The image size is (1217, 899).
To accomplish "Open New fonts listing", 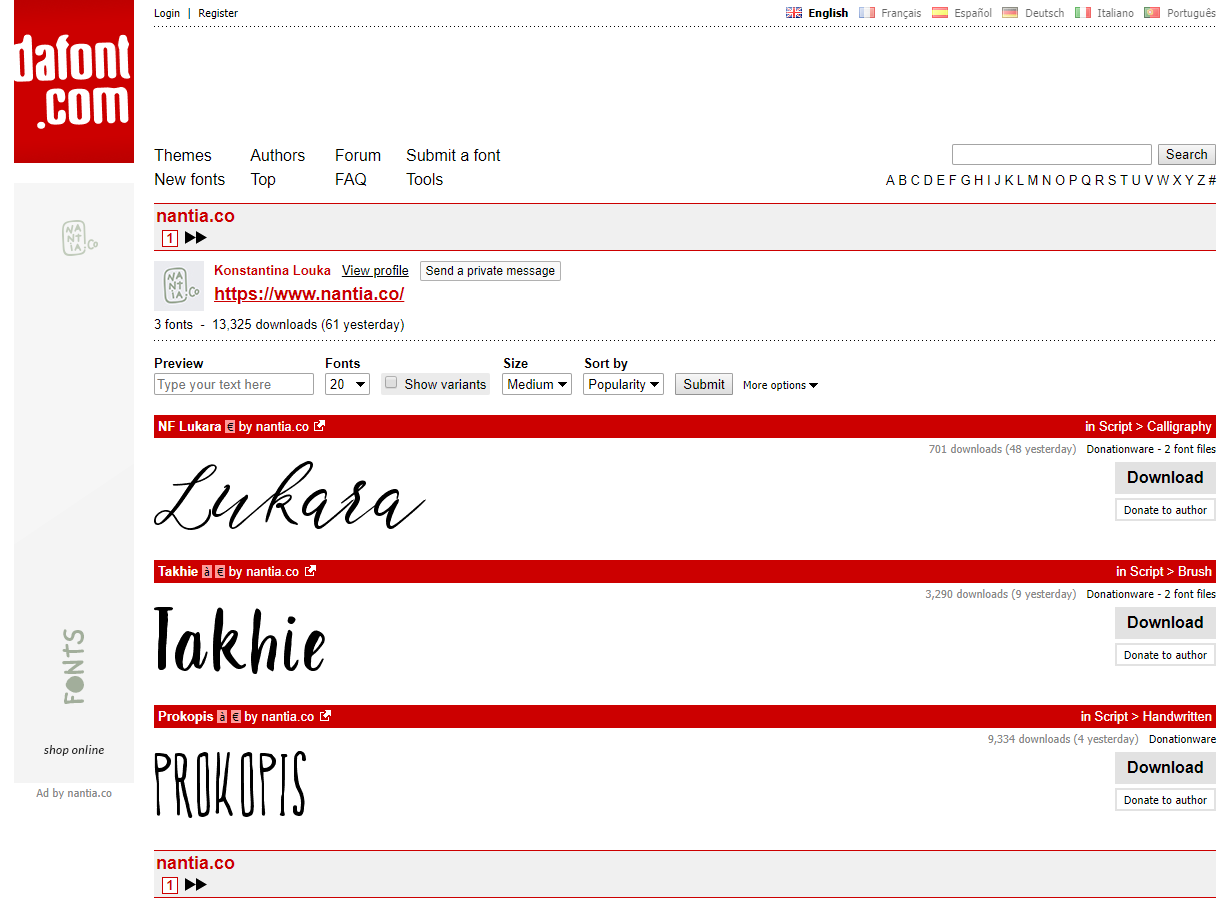I will tap(189, 179).
